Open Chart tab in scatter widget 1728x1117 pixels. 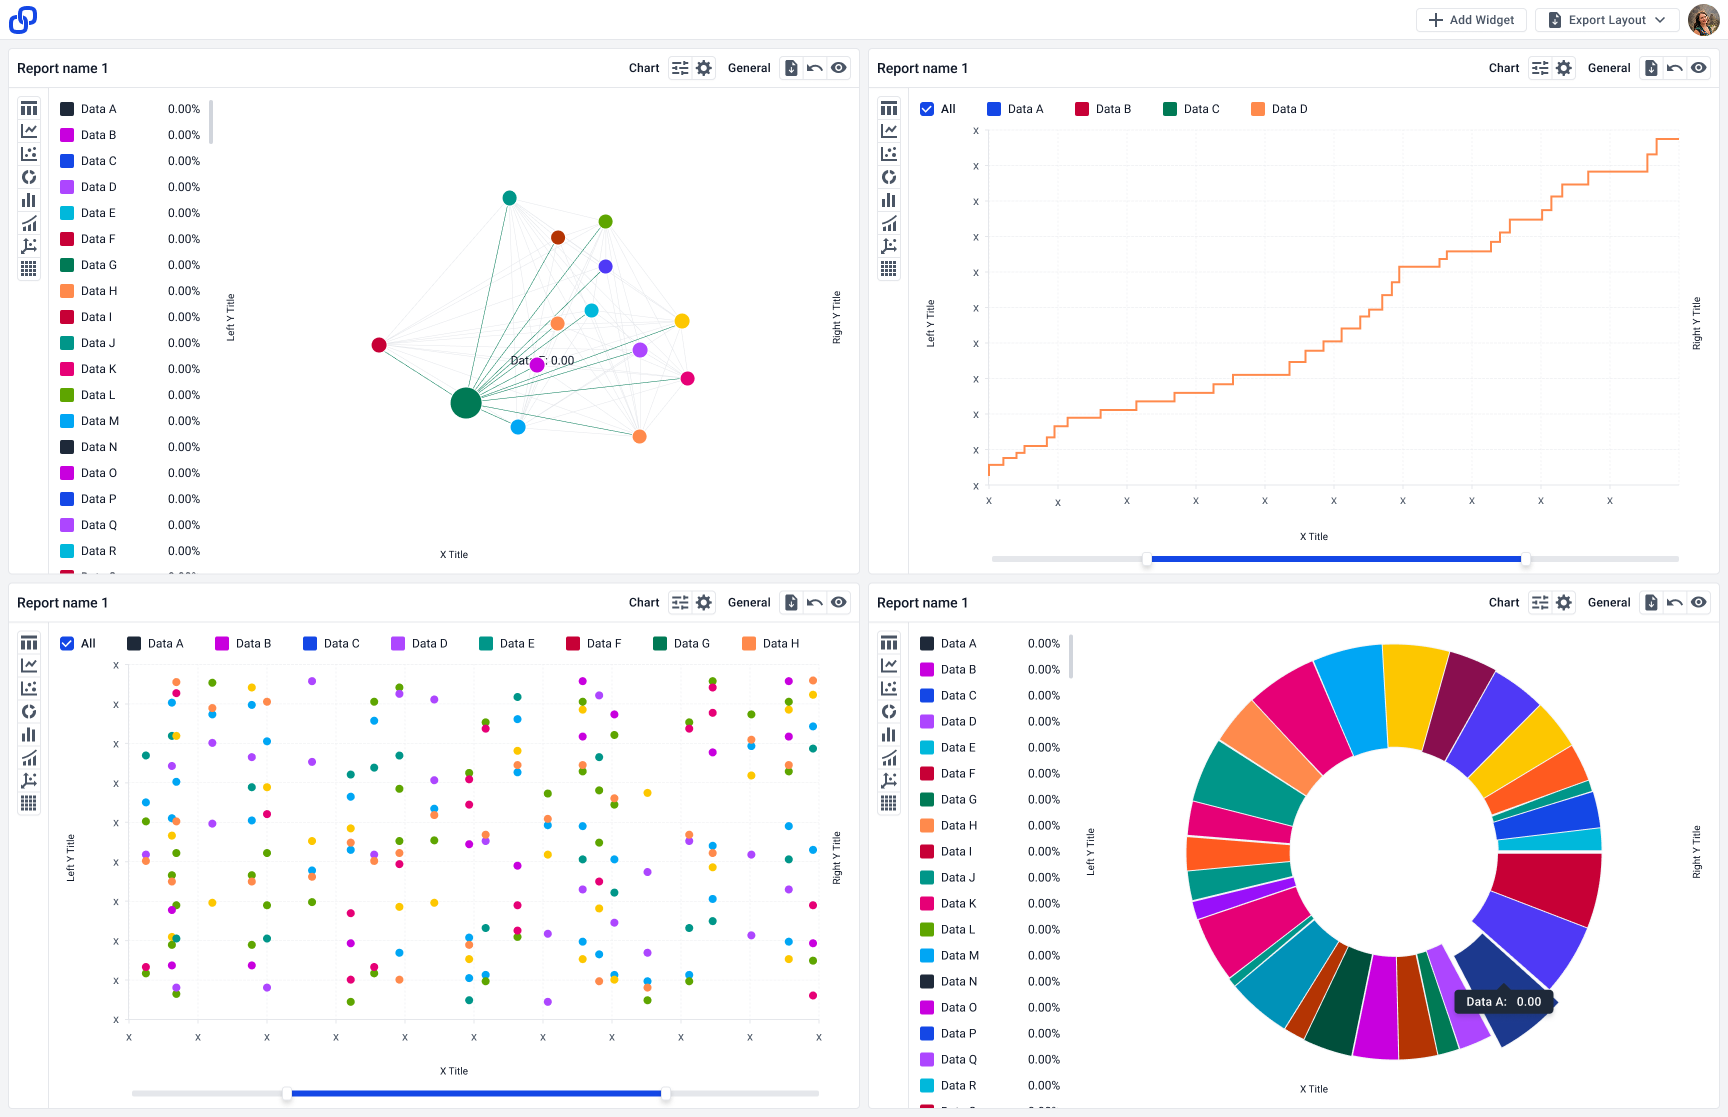(x=644, y=602)
